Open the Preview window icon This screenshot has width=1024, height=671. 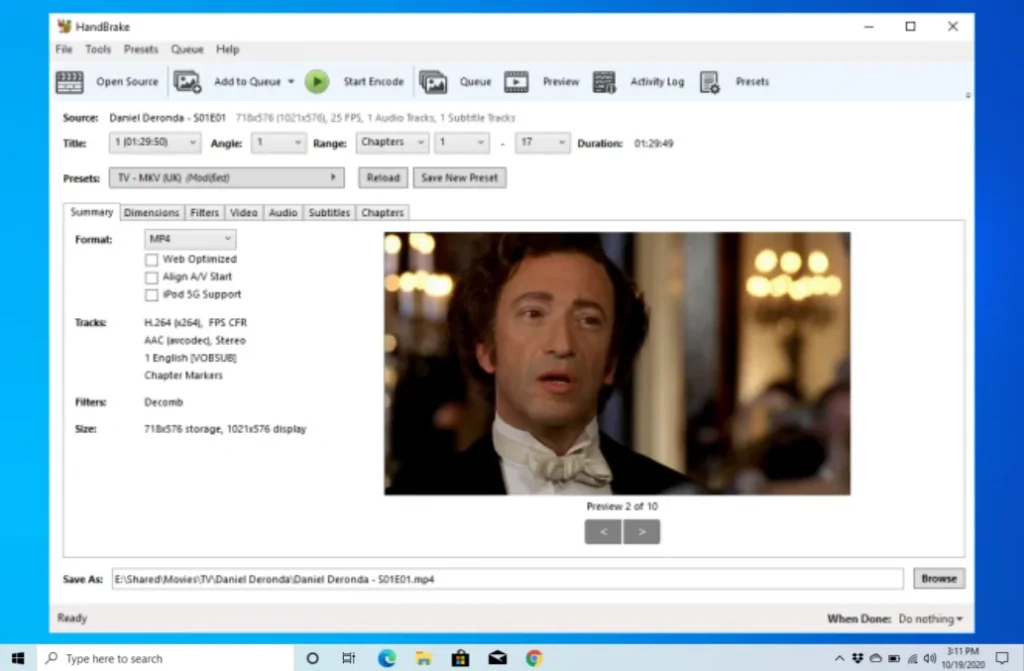point(517,81)
